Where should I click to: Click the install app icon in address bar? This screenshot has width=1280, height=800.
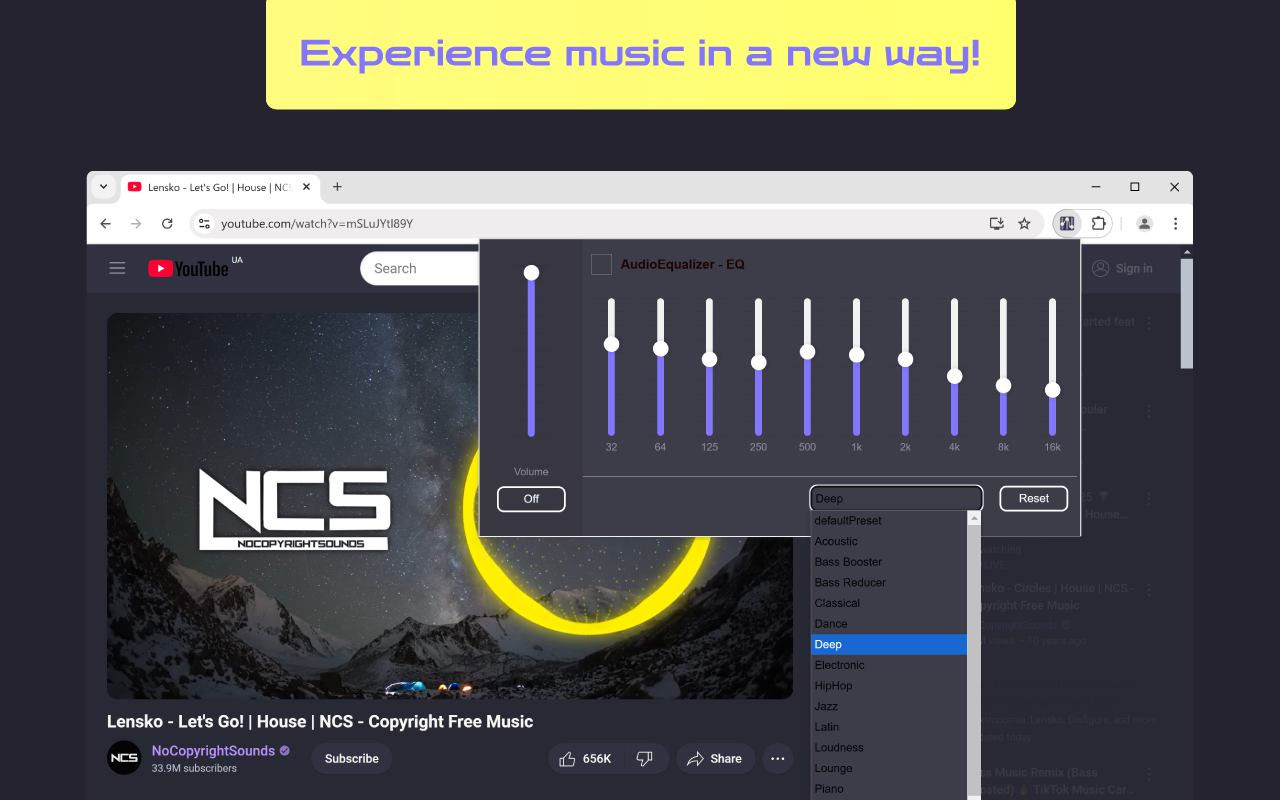[x=996, y=223]
